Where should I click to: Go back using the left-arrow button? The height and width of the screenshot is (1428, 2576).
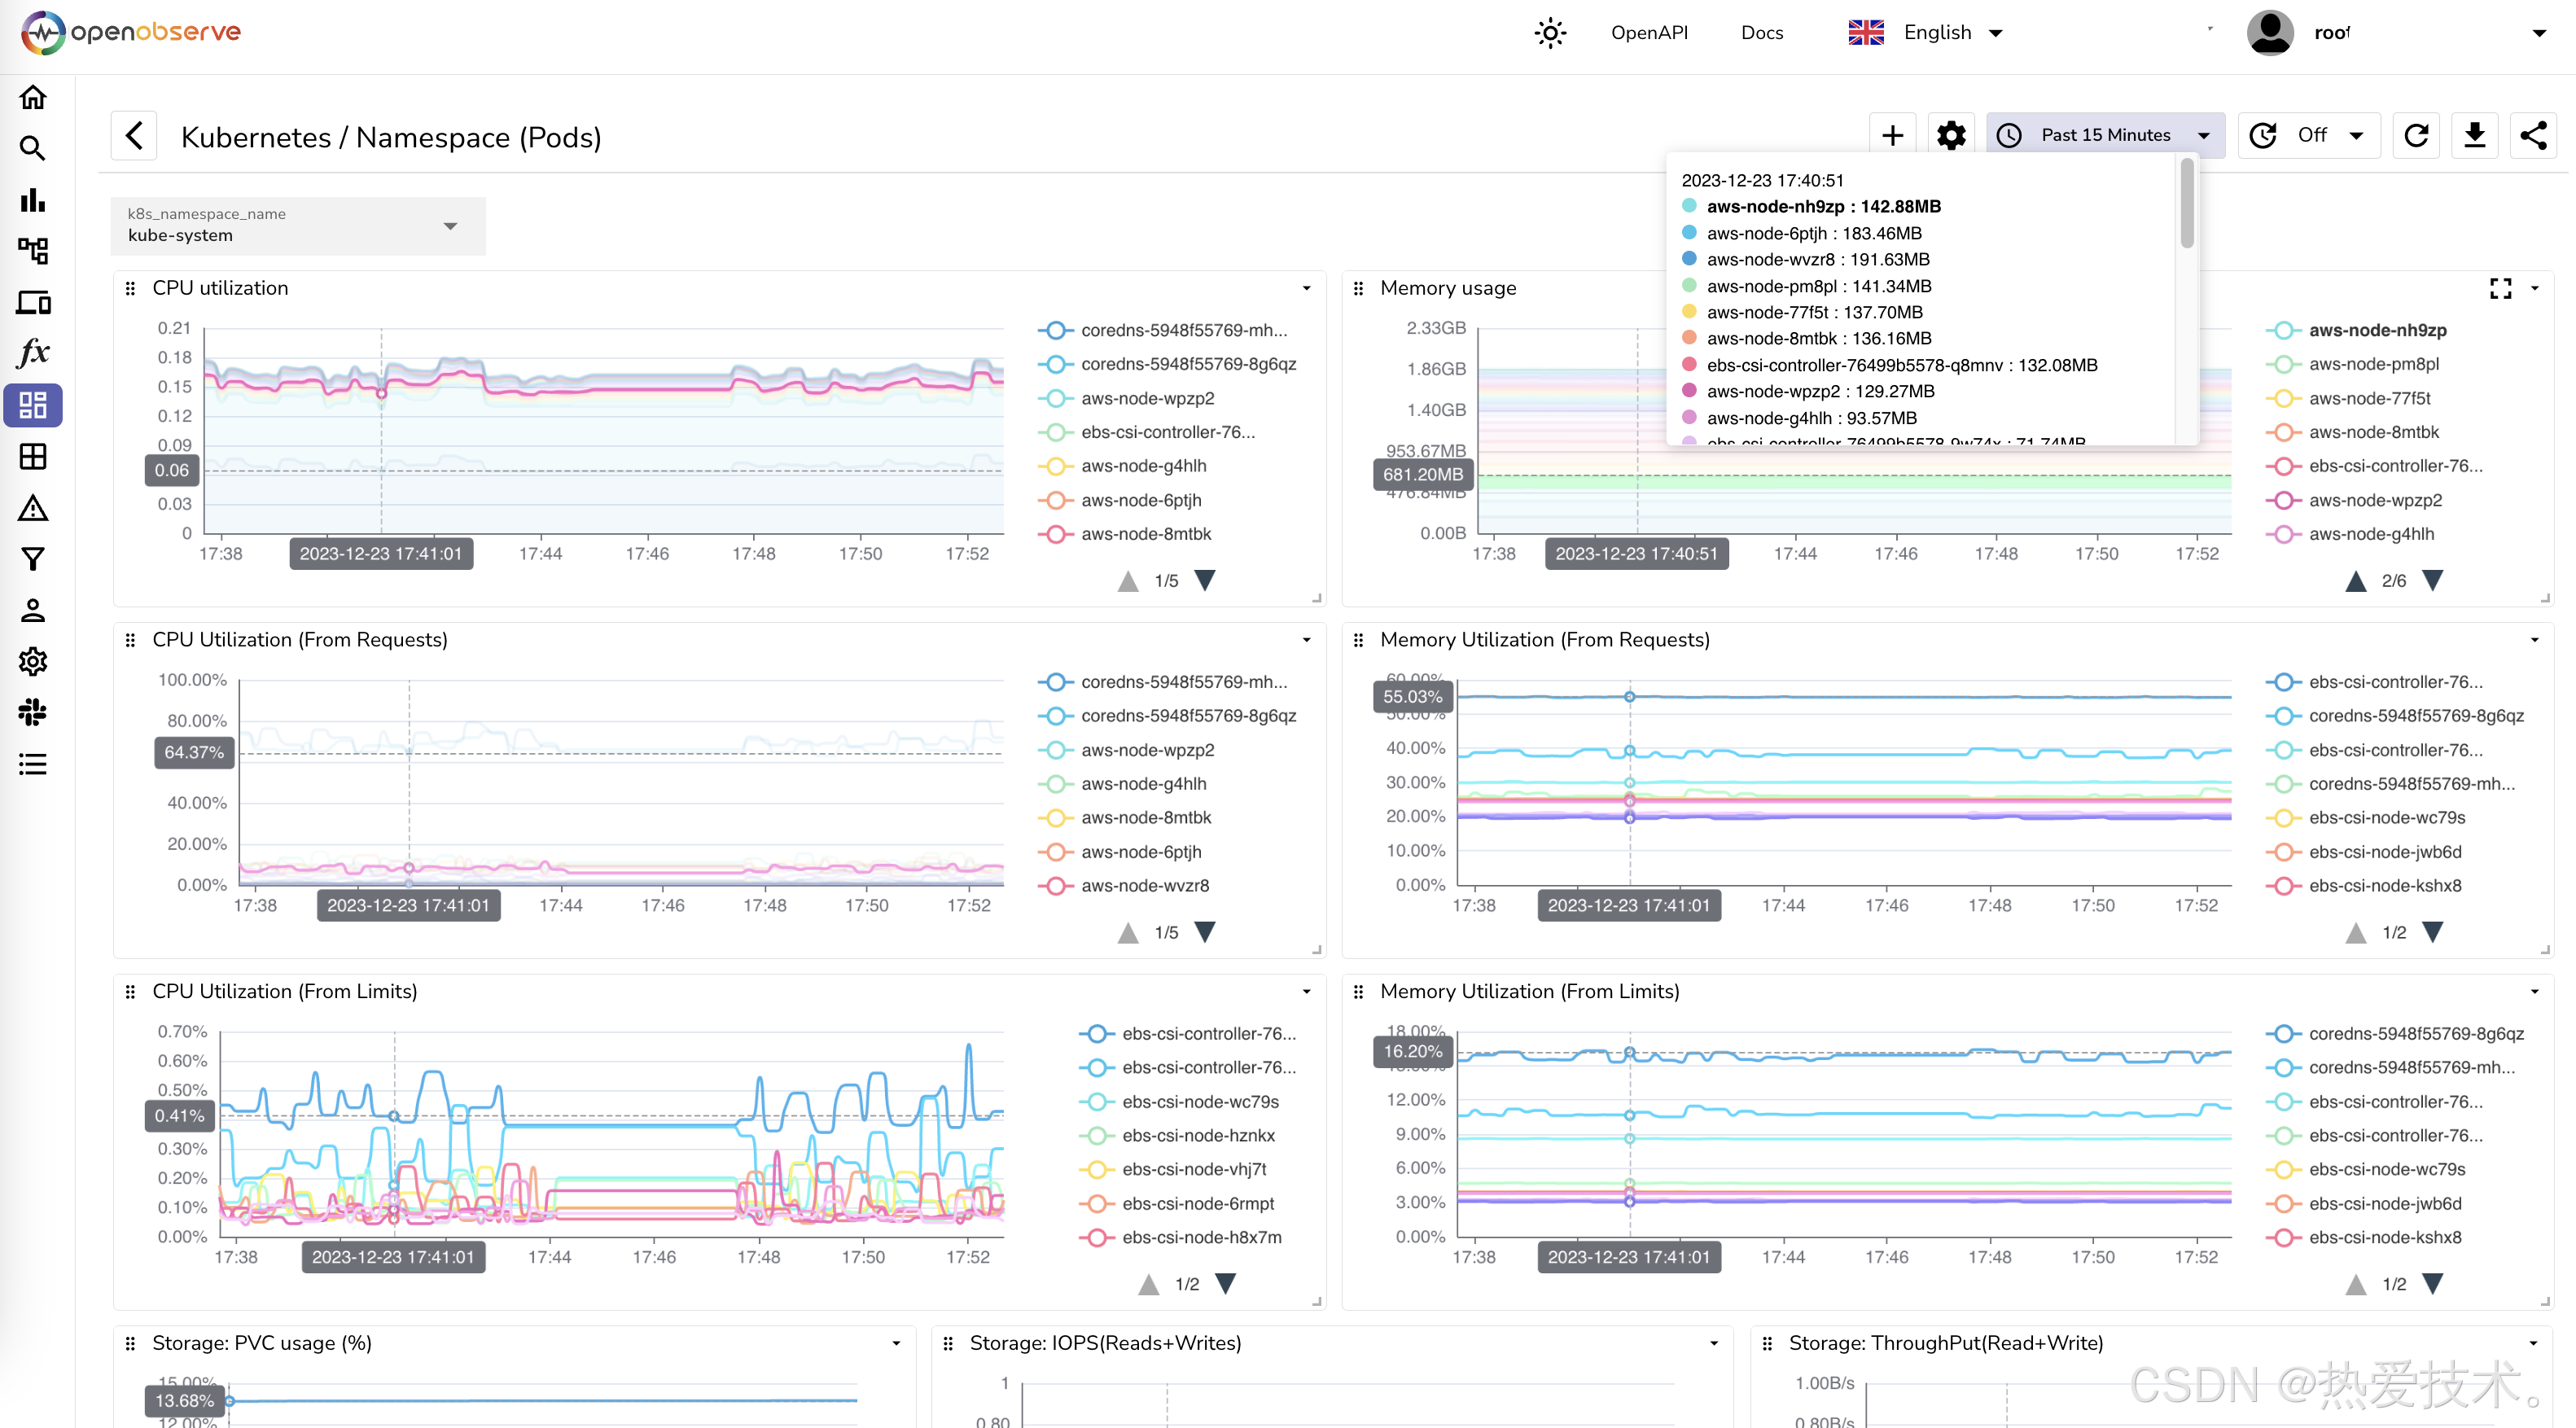(134, 136)
